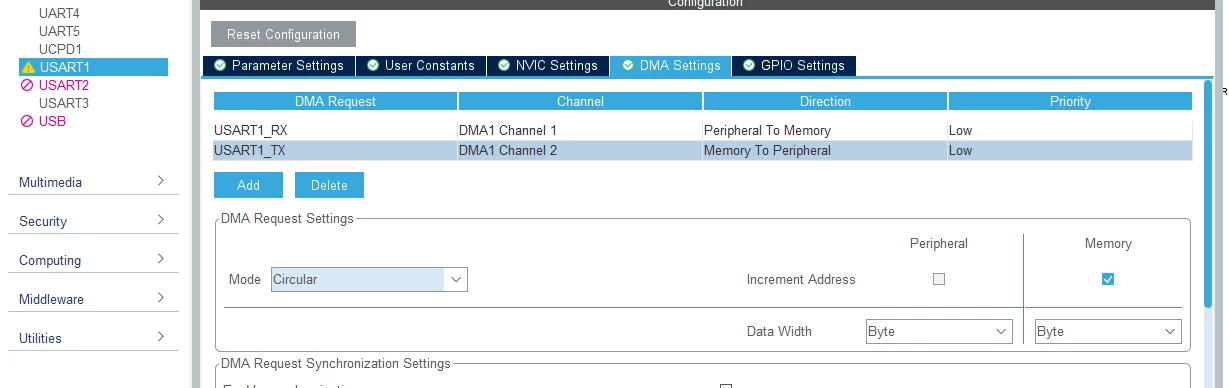Select USART2 disabled peripheral entry
1229x388 pixels.
64,85
